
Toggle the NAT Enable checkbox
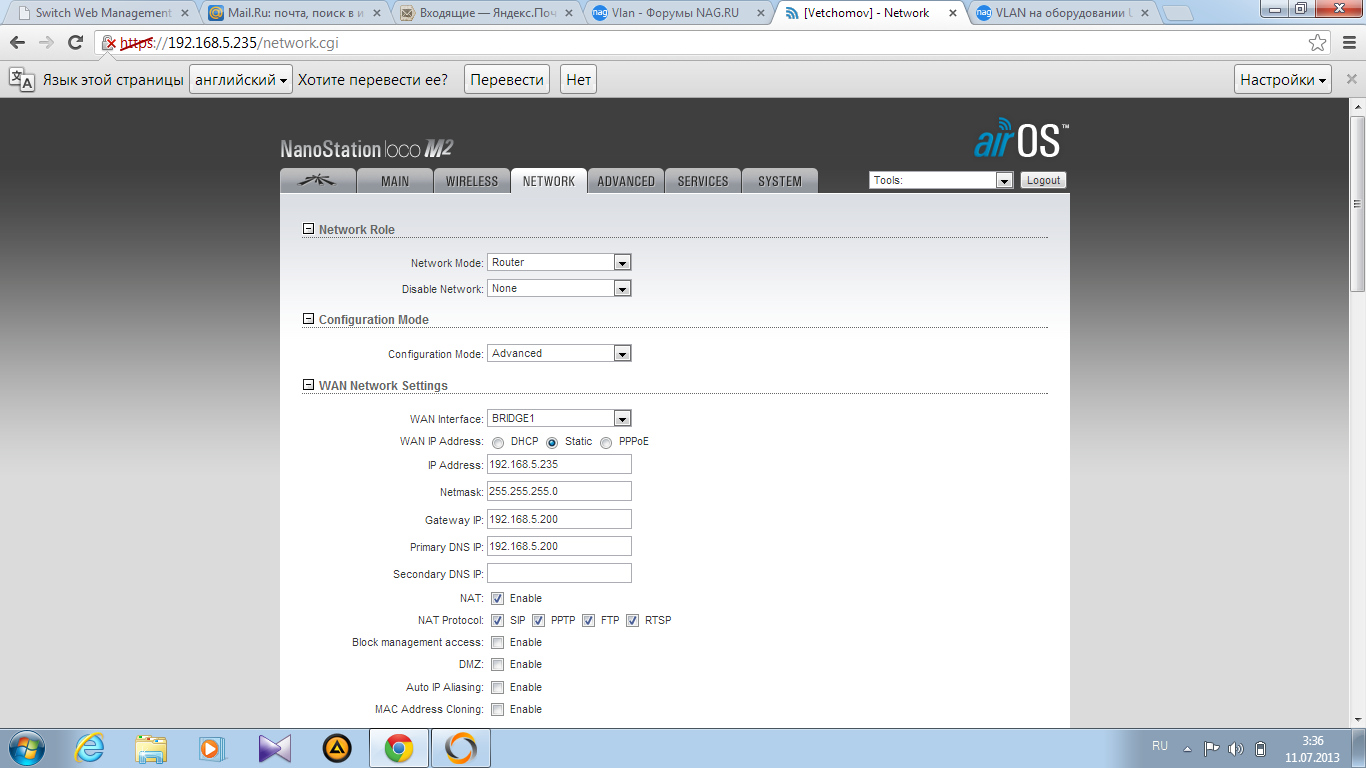pos(498,598)
